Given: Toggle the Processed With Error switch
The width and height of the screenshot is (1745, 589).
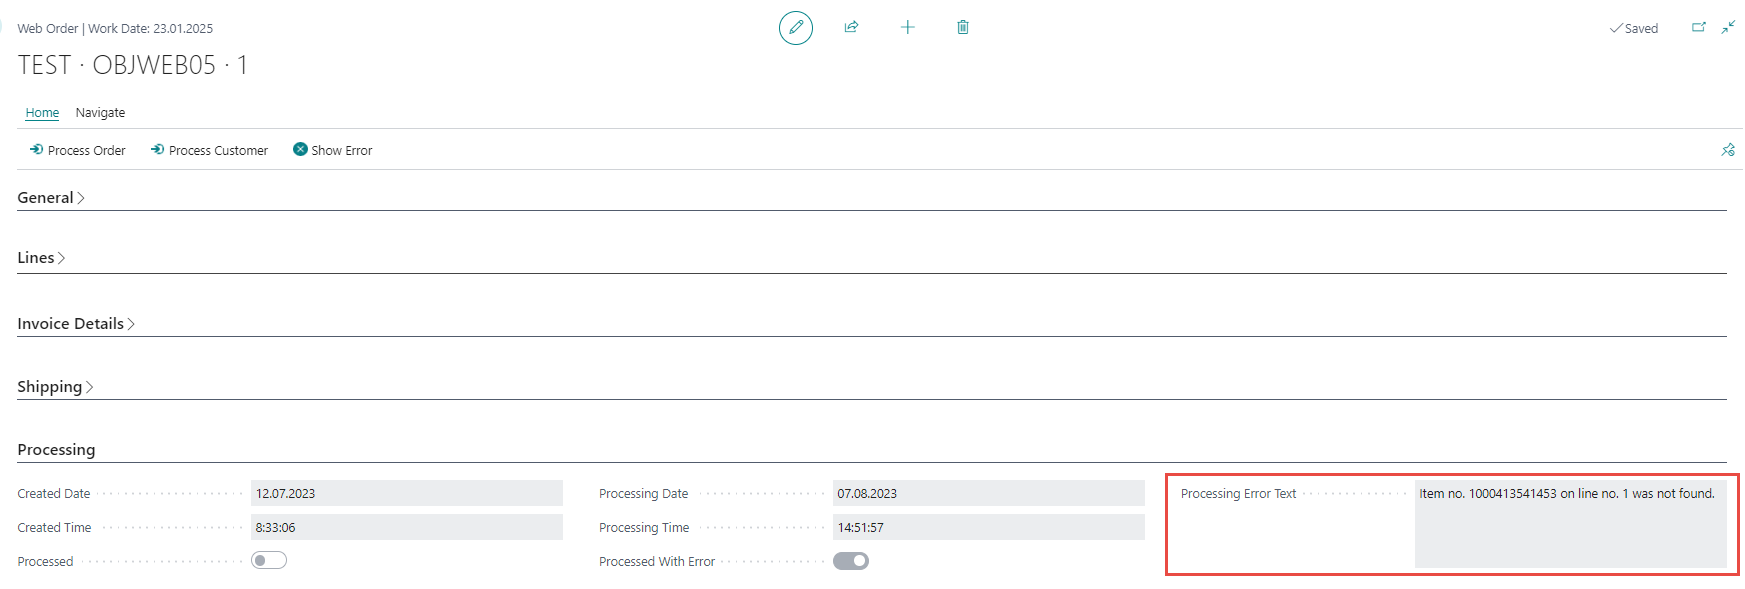Looking at the screenshot, I should 851,561.
